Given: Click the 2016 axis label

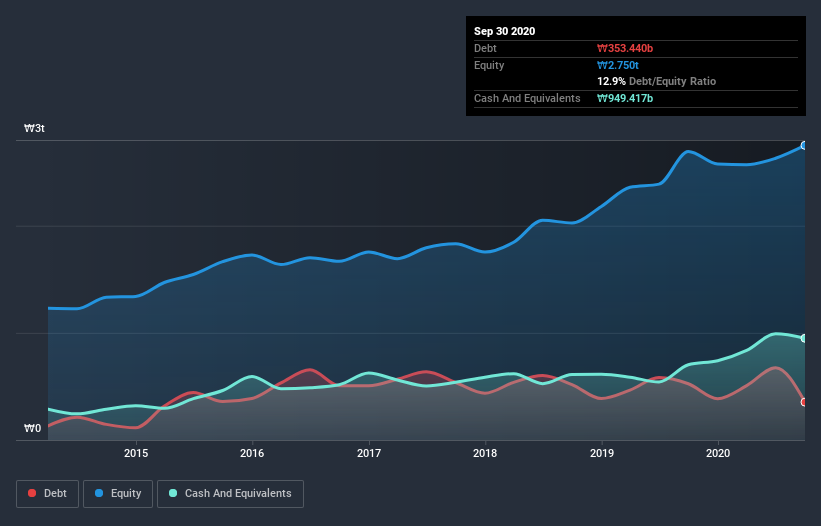Looking at the screenshot, I should coord(252,453).
